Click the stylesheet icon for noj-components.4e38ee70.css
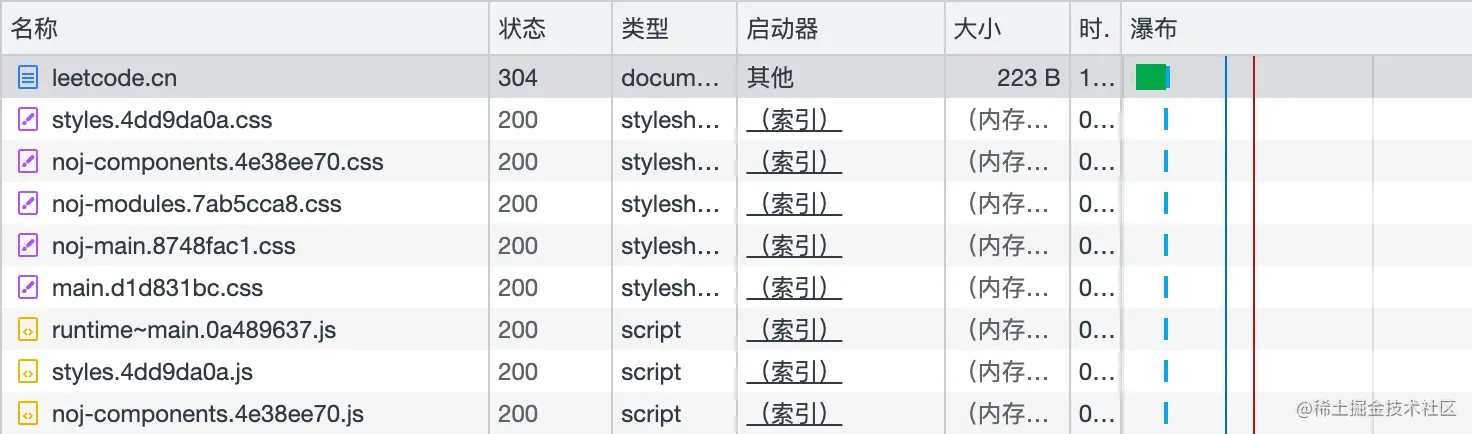The height and width of the screenshot is (434, 1472). pos(29,161)
